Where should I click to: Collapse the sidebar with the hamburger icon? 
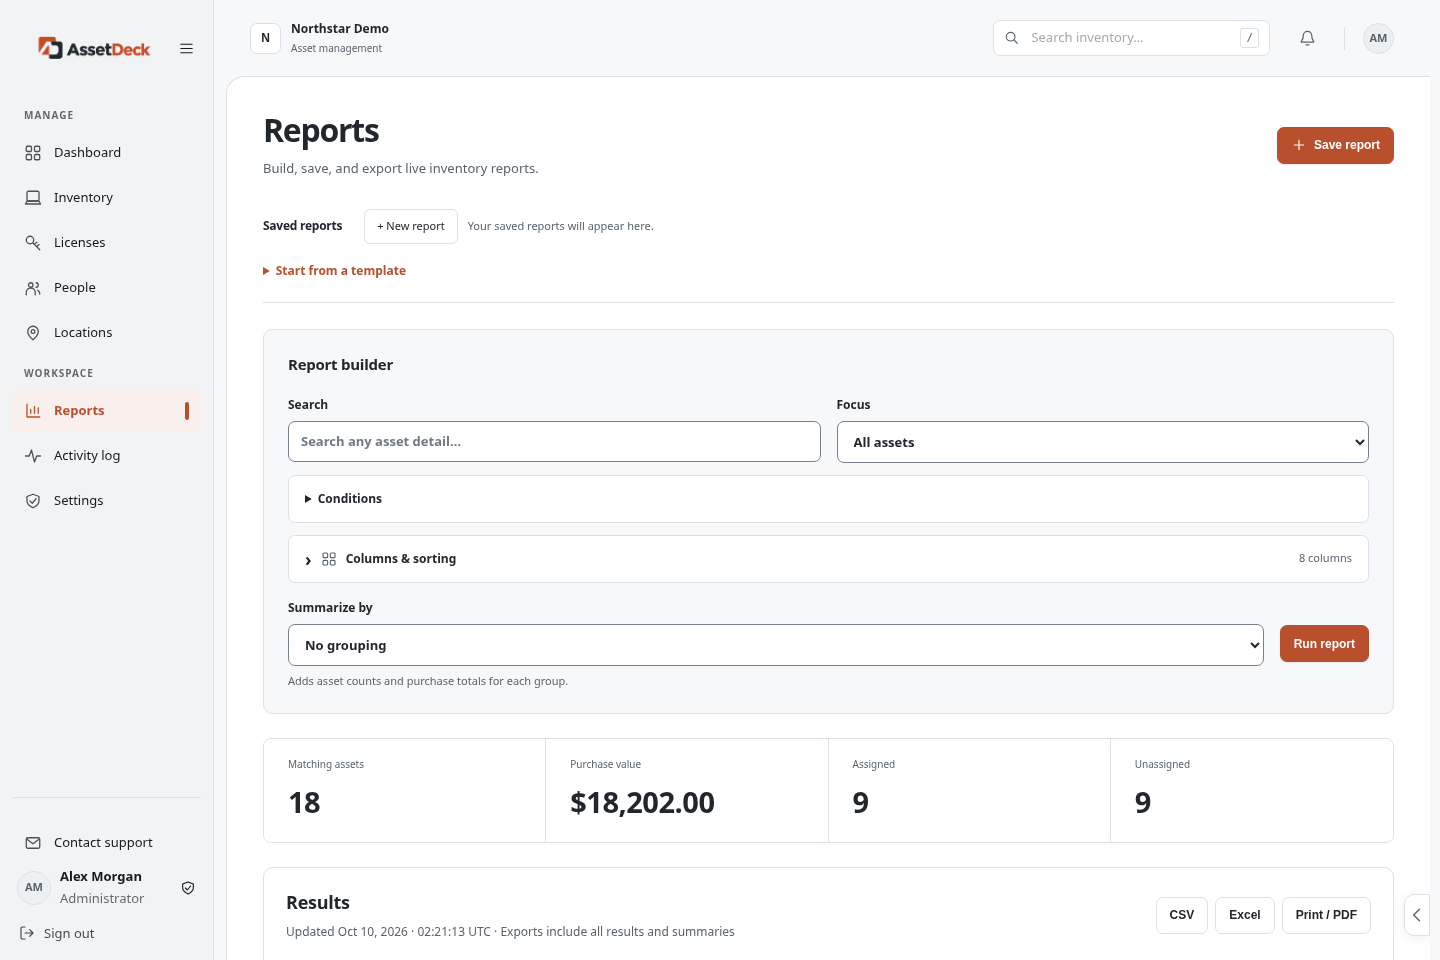click(186, 48)
